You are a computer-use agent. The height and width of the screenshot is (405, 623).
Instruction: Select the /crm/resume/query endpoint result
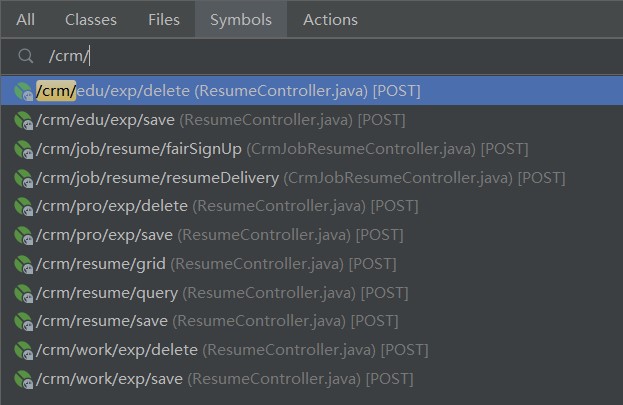pos(312,293)
